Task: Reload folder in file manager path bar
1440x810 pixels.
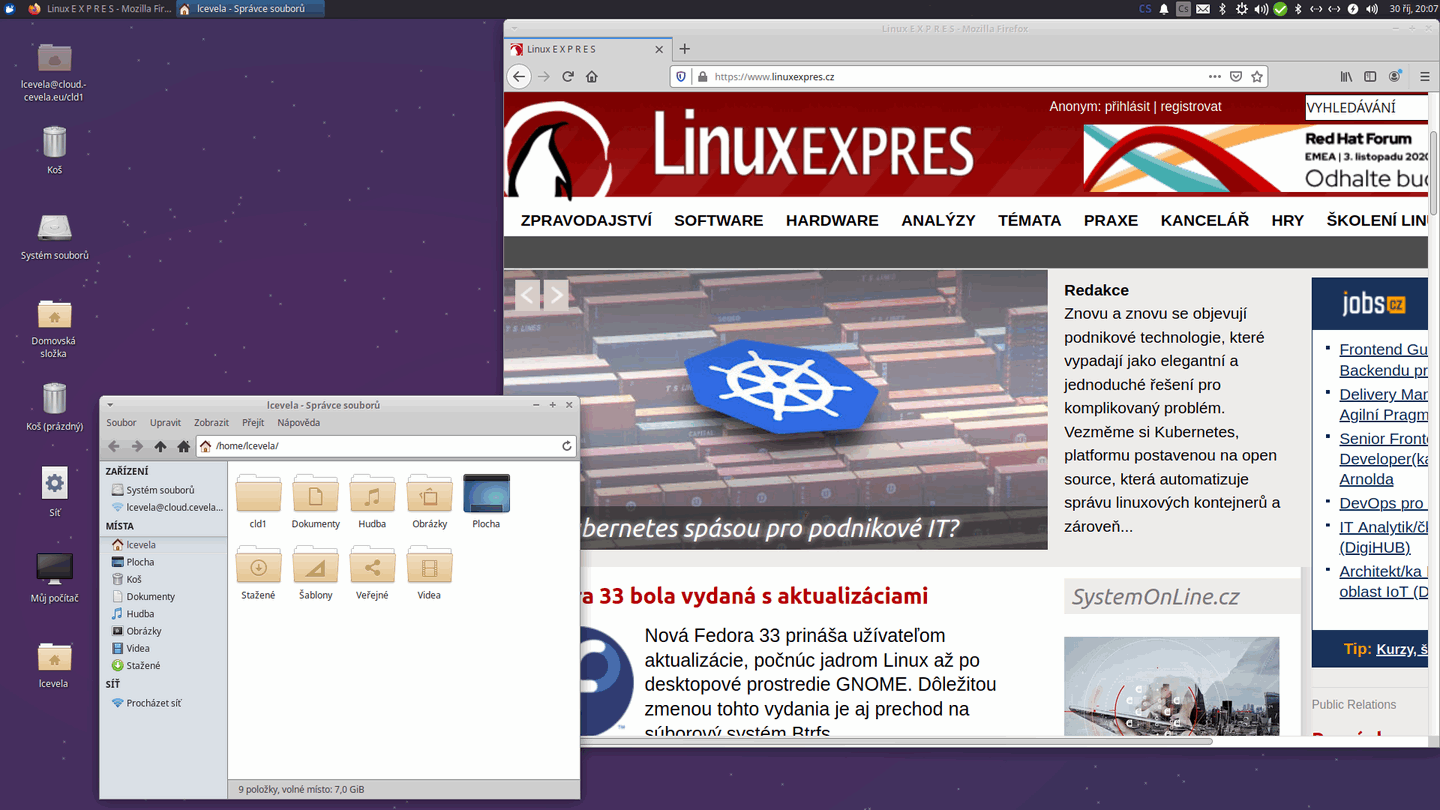Action: point(567,446)
